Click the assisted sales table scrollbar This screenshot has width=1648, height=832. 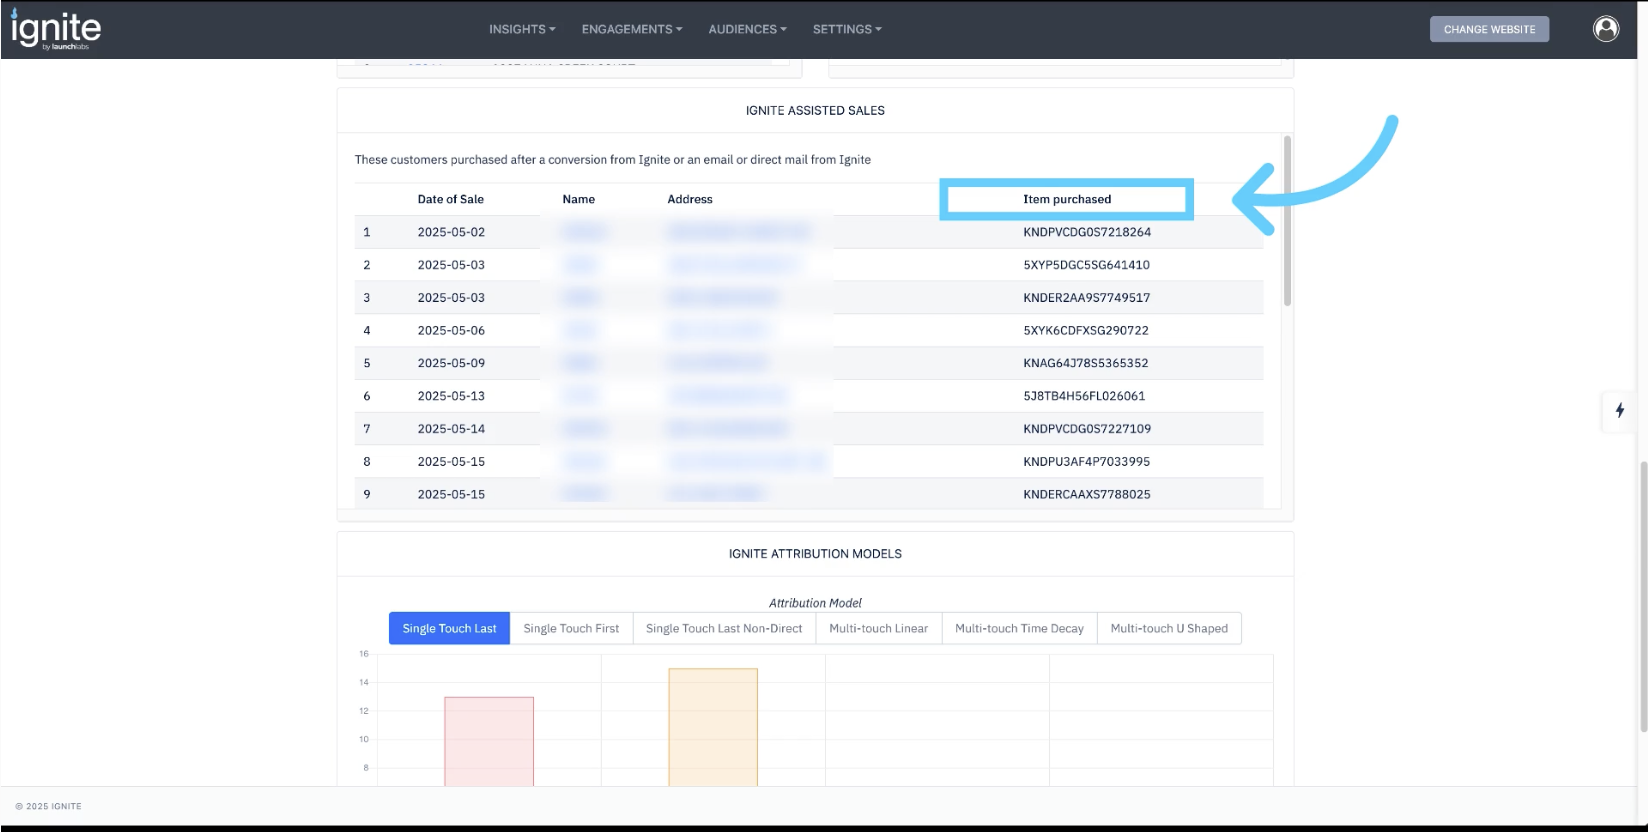[x=1287, y=221]
